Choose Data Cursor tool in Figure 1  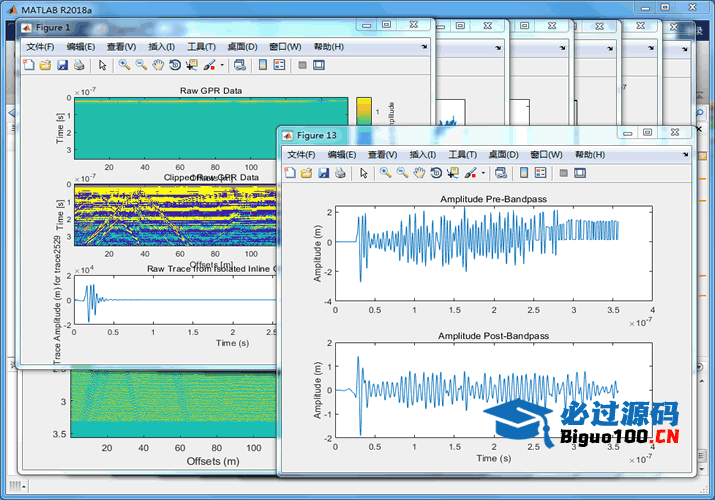pos(192,65)
